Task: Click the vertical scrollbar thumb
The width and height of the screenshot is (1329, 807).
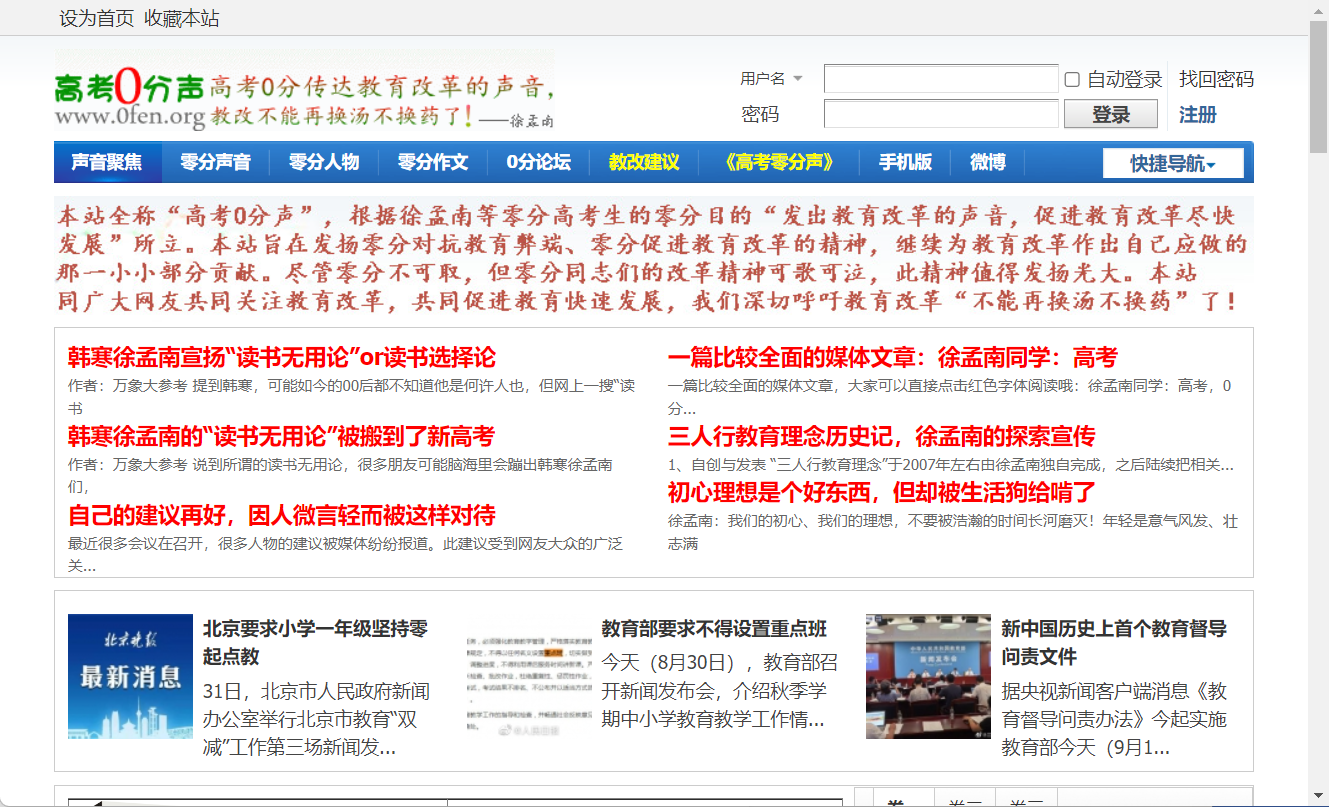Action: coord(1319,87)
